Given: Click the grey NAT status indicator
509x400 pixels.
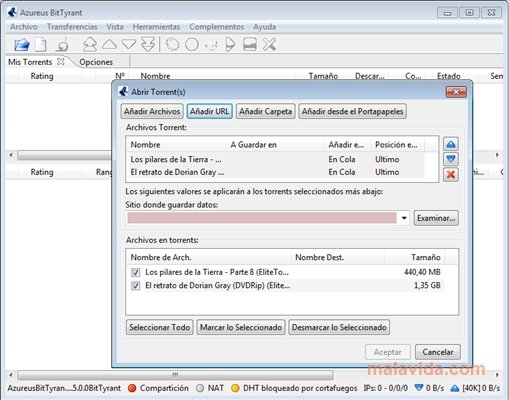Looking at the screenshot, I should click(200, 388).
